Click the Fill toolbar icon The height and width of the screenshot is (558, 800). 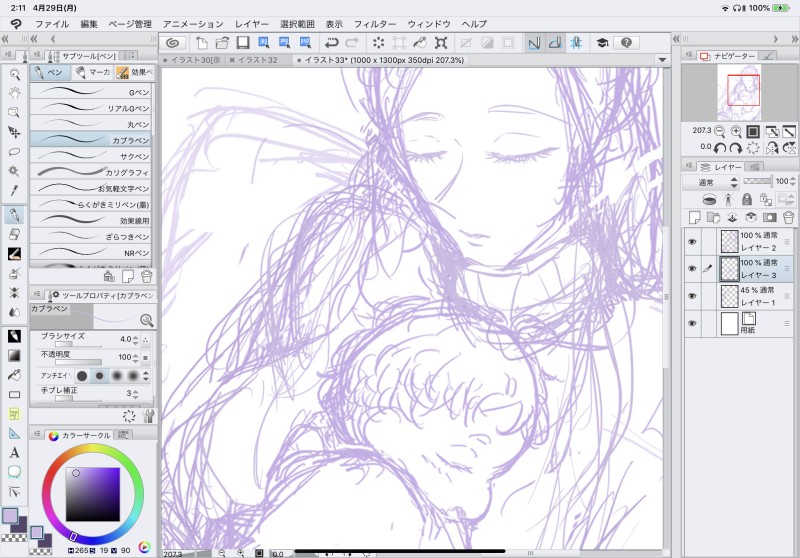click(420, 43)
